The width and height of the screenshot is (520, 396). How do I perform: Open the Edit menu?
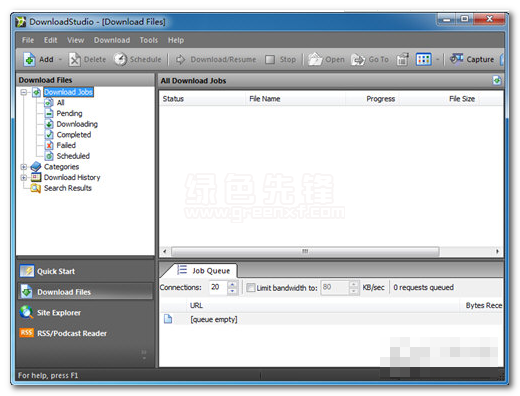pyautogui.click(x=51, y=40)
